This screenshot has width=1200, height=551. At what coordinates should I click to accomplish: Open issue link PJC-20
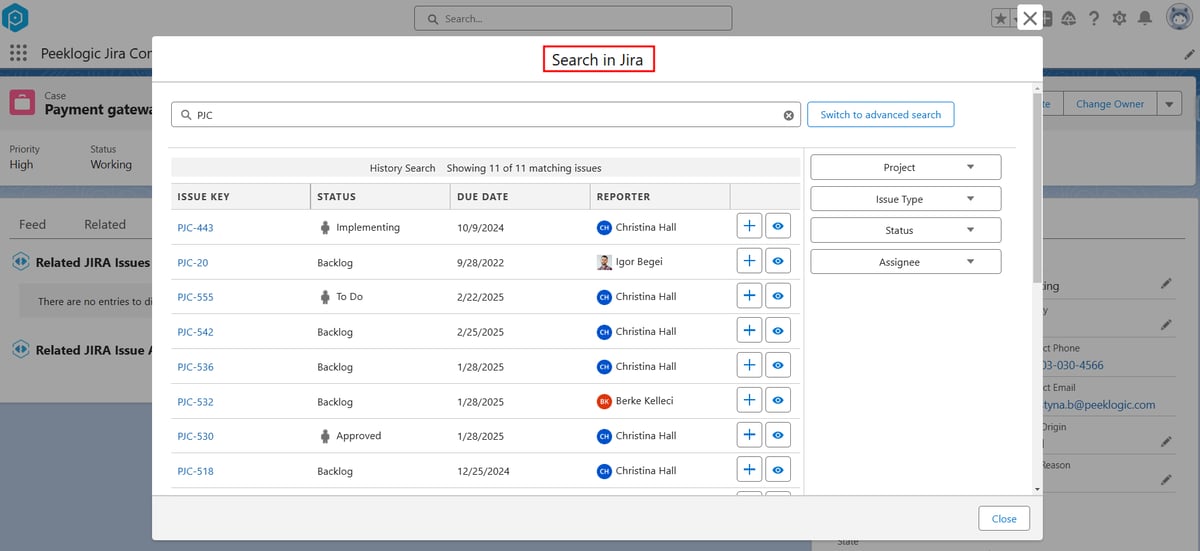pyautogui.click(x=192, y=263)
